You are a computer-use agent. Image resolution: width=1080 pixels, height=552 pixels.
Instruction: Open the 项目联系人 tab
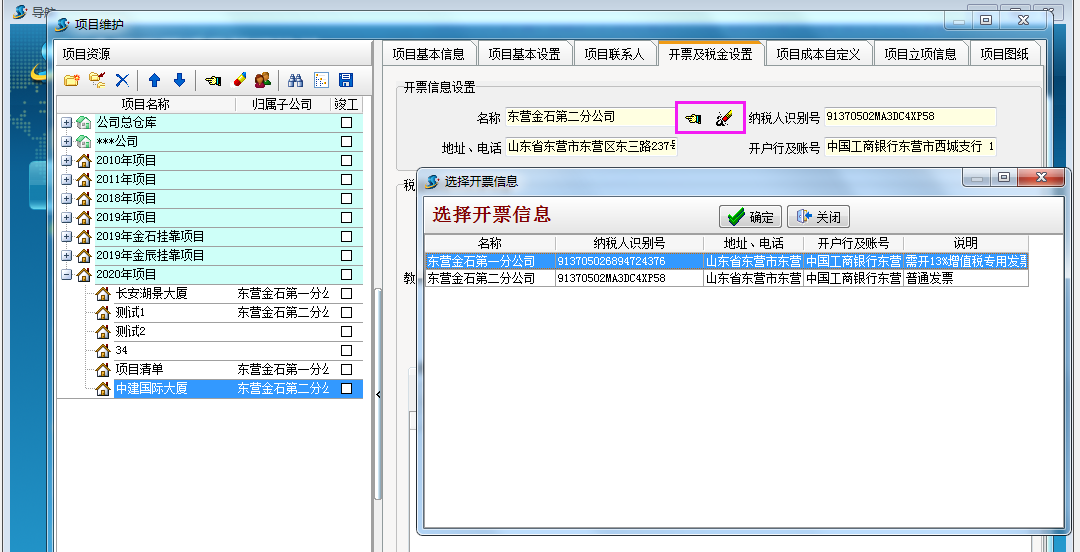[614, 54]
